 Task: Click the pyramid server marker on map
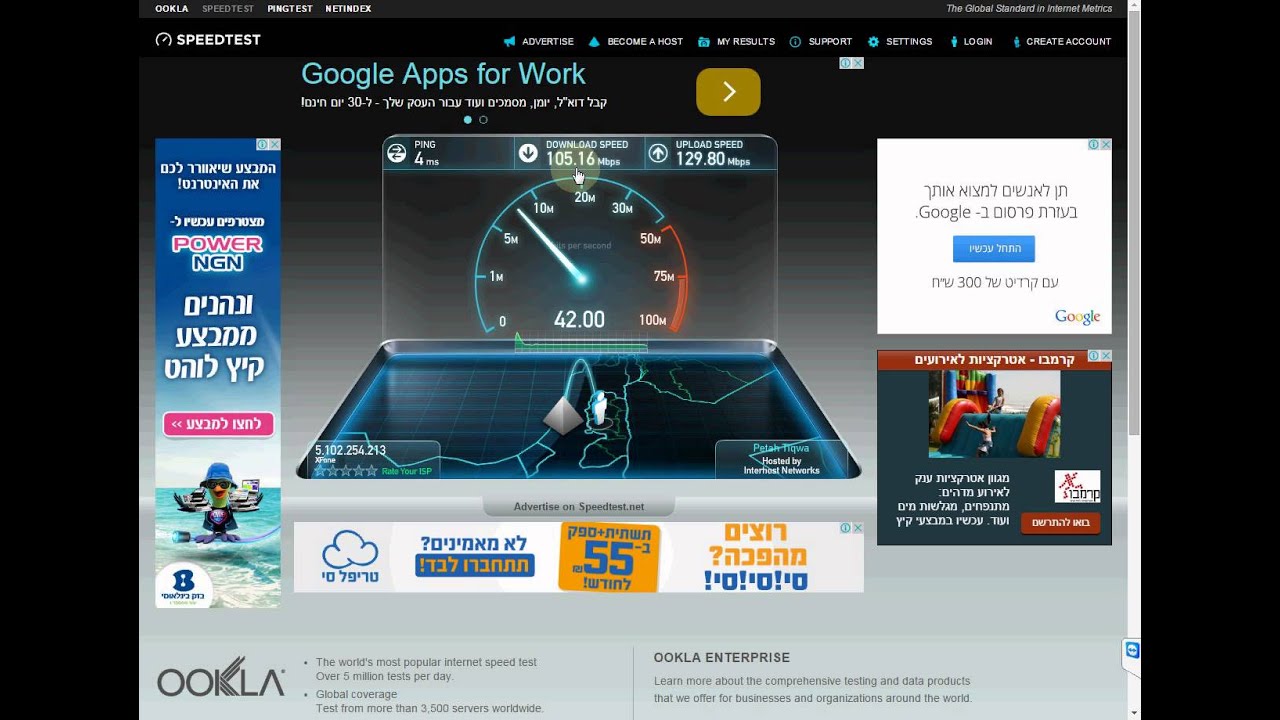(563, 415)
